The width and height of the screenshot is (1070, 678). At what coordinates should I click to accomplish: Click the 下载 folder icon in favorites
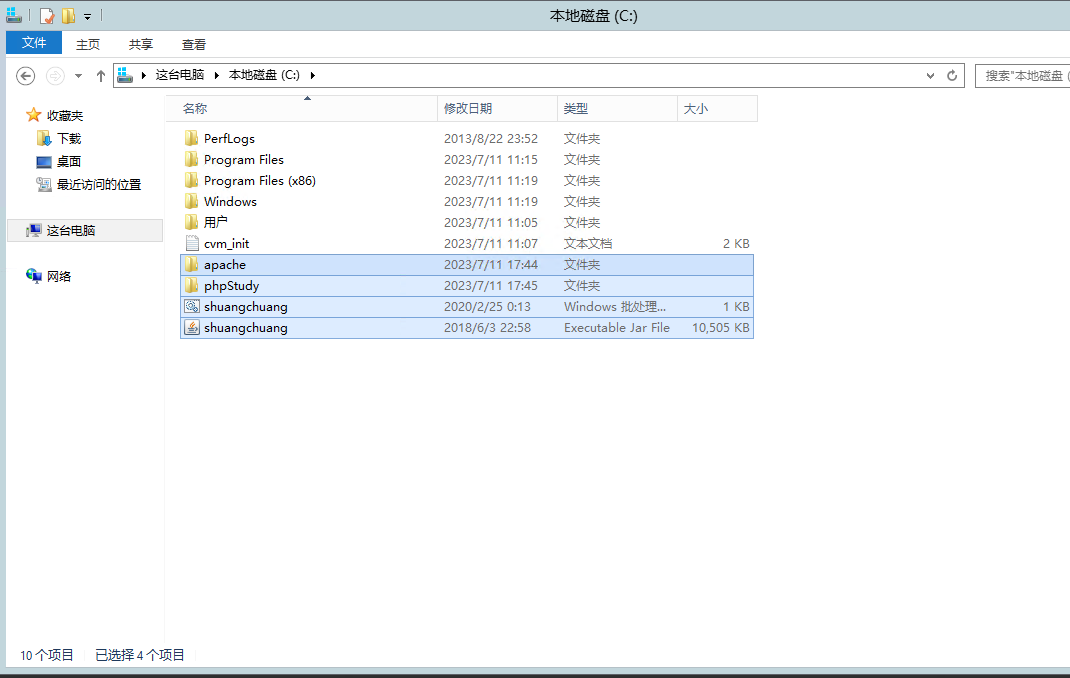pyautogui.click(x=44, y=139)
